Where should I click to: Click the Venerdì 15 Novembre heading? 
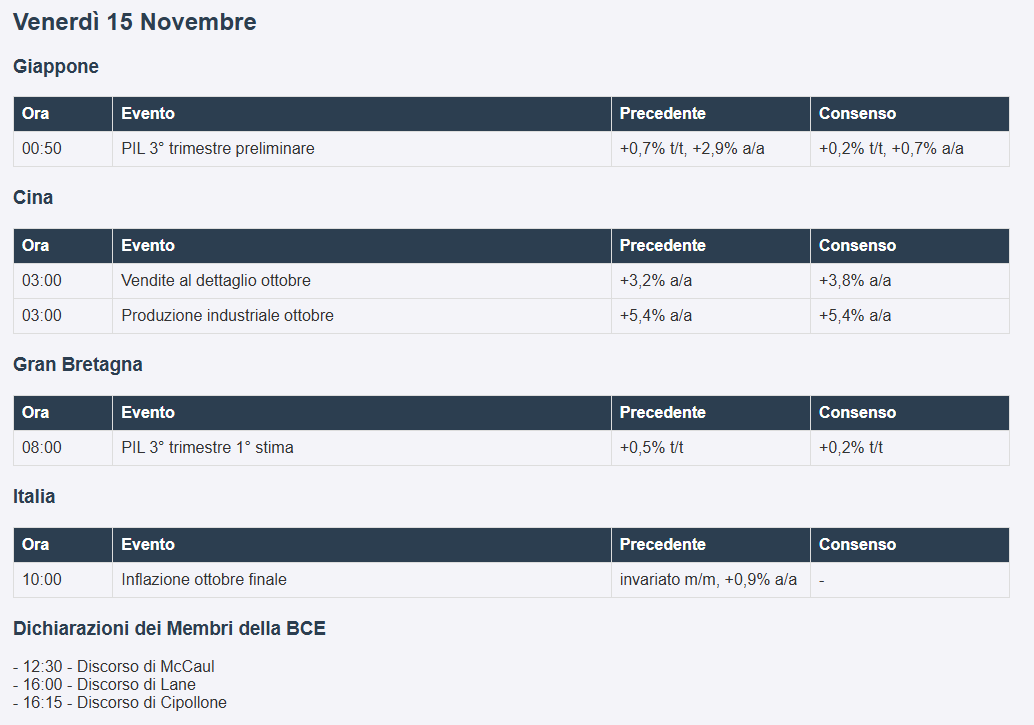(135, 22)
